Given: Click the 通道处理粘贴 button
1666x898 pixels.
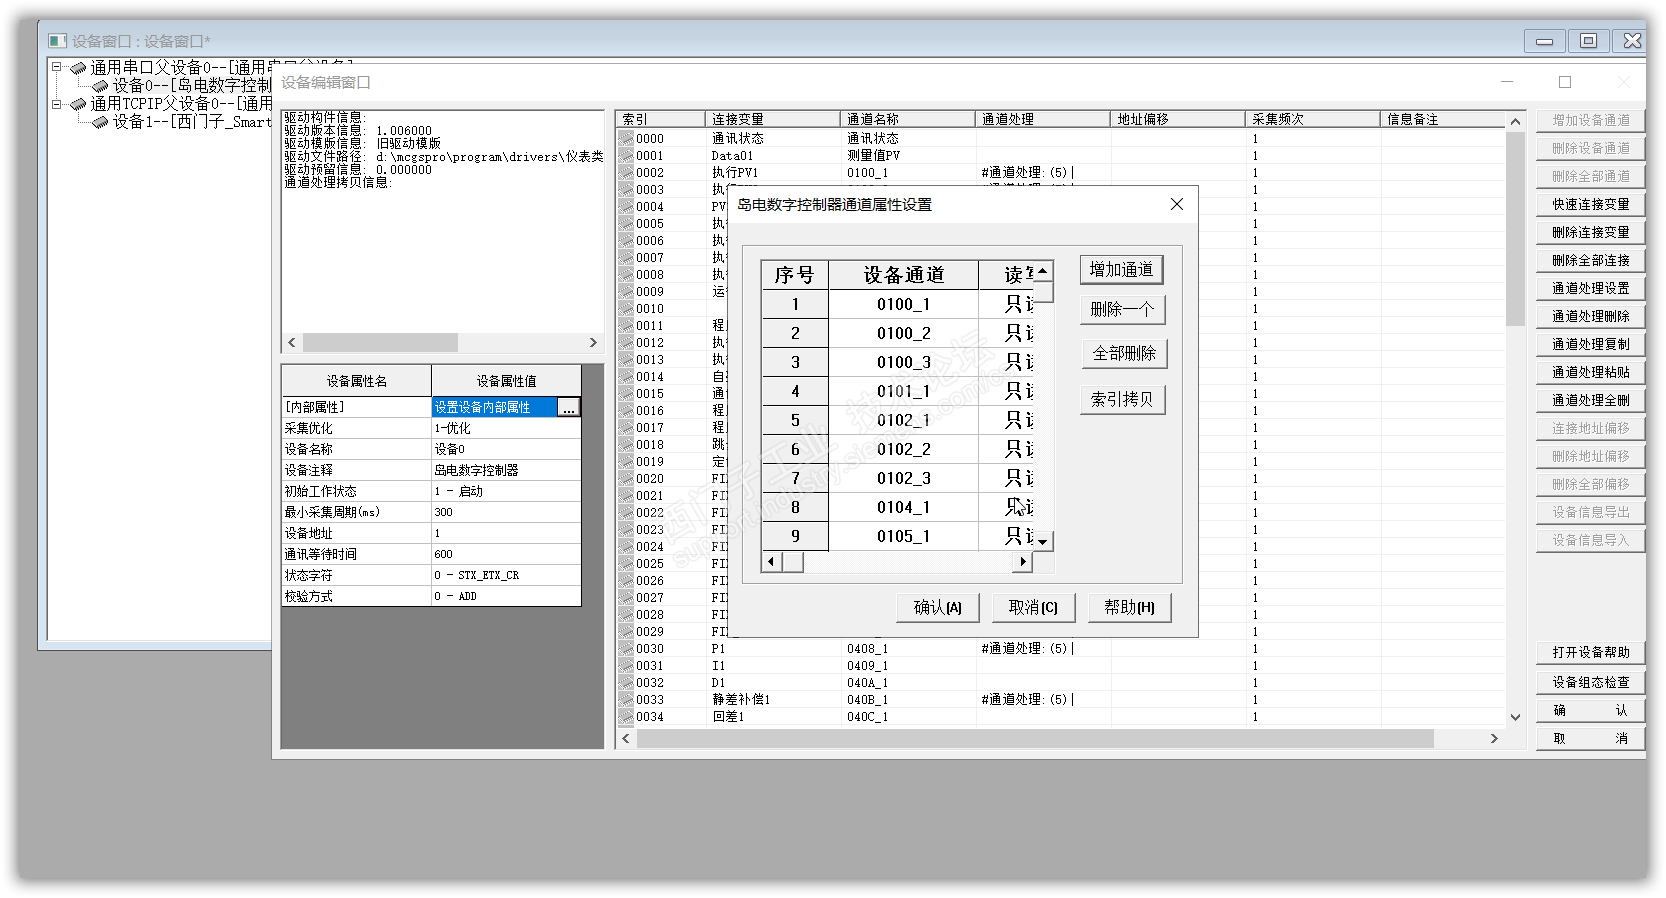Looking at the screenshot, I should [x=1590, y=372].
